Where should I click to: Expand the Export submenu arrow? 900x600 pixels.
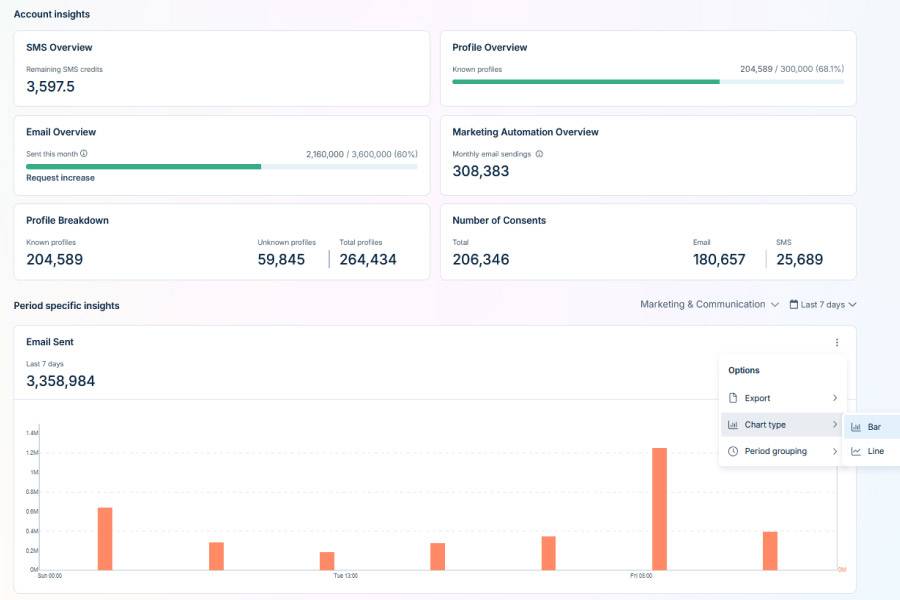pyautogui.click(x=835, y=398)
